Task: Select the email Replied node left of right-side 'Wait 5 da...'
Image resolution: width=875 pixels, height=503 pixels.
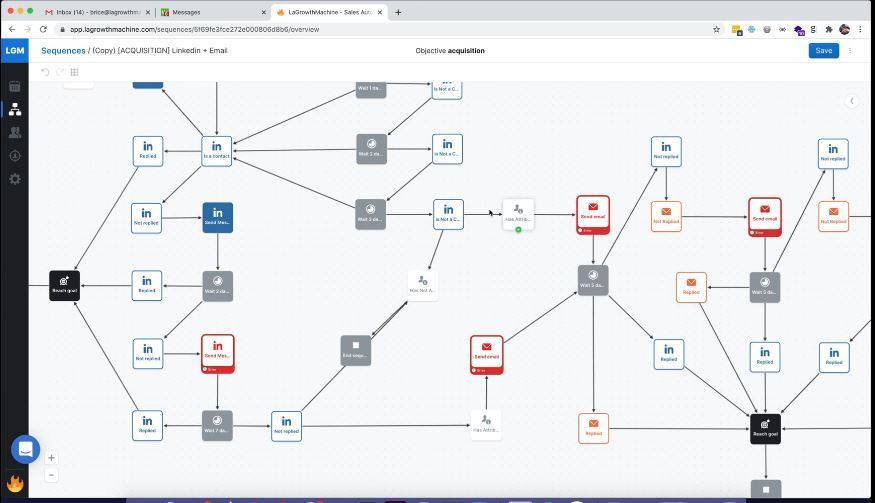Action: 691,287
